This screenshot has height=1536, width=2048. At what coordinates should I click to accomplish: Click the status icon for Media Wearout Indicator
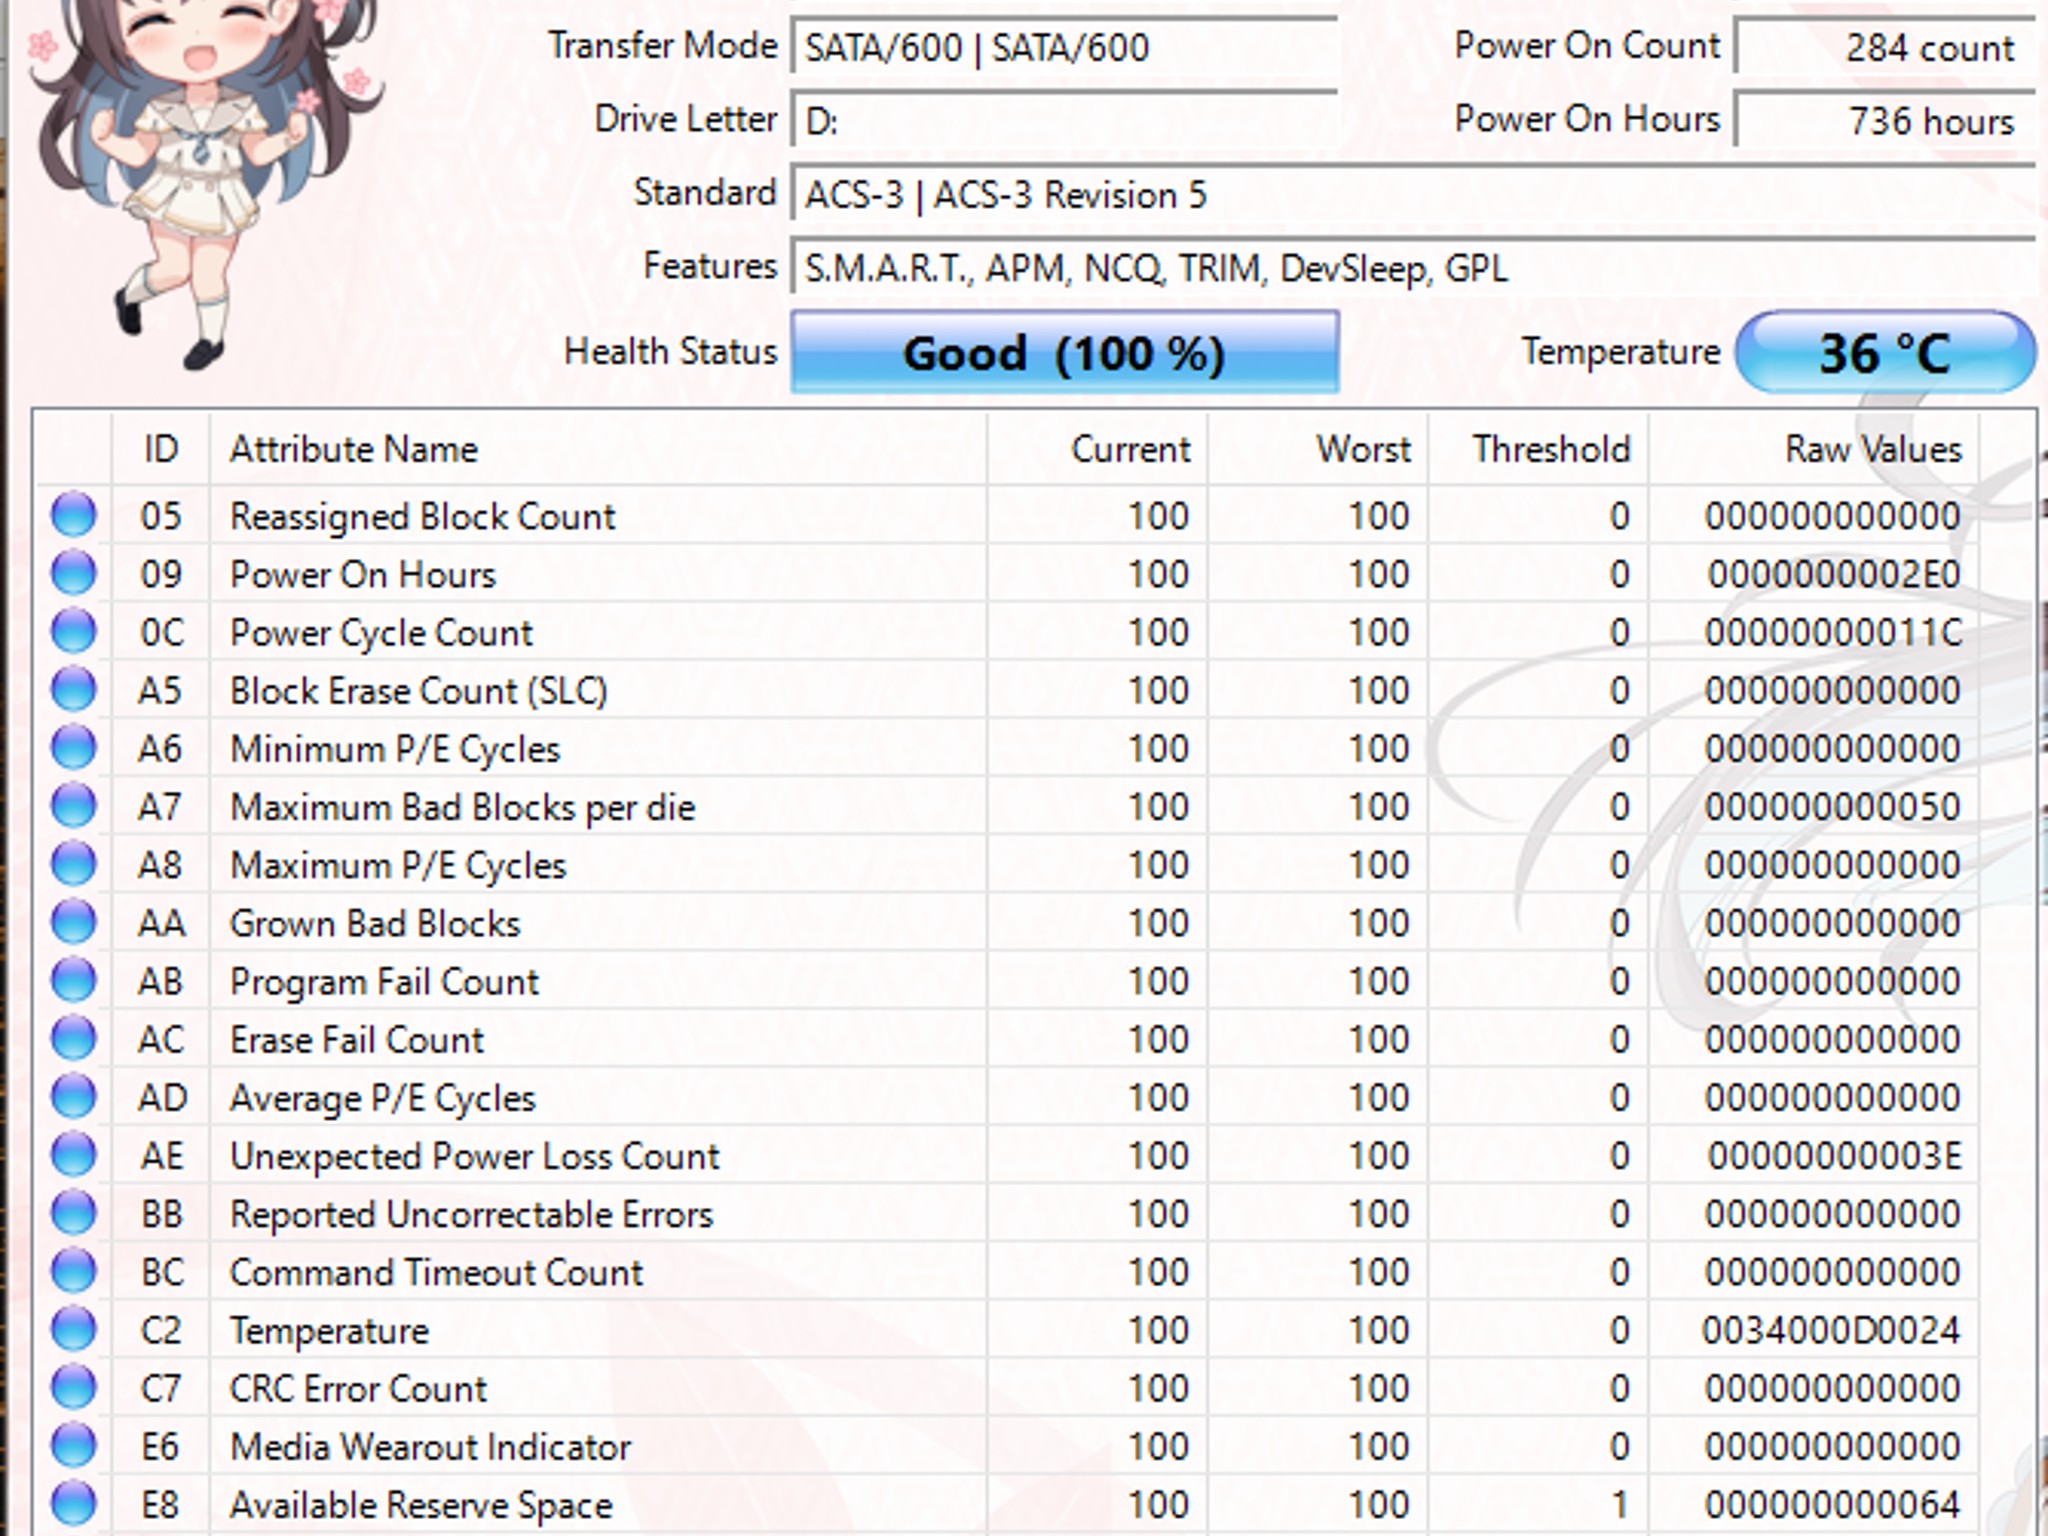(x=74, y=1445)
